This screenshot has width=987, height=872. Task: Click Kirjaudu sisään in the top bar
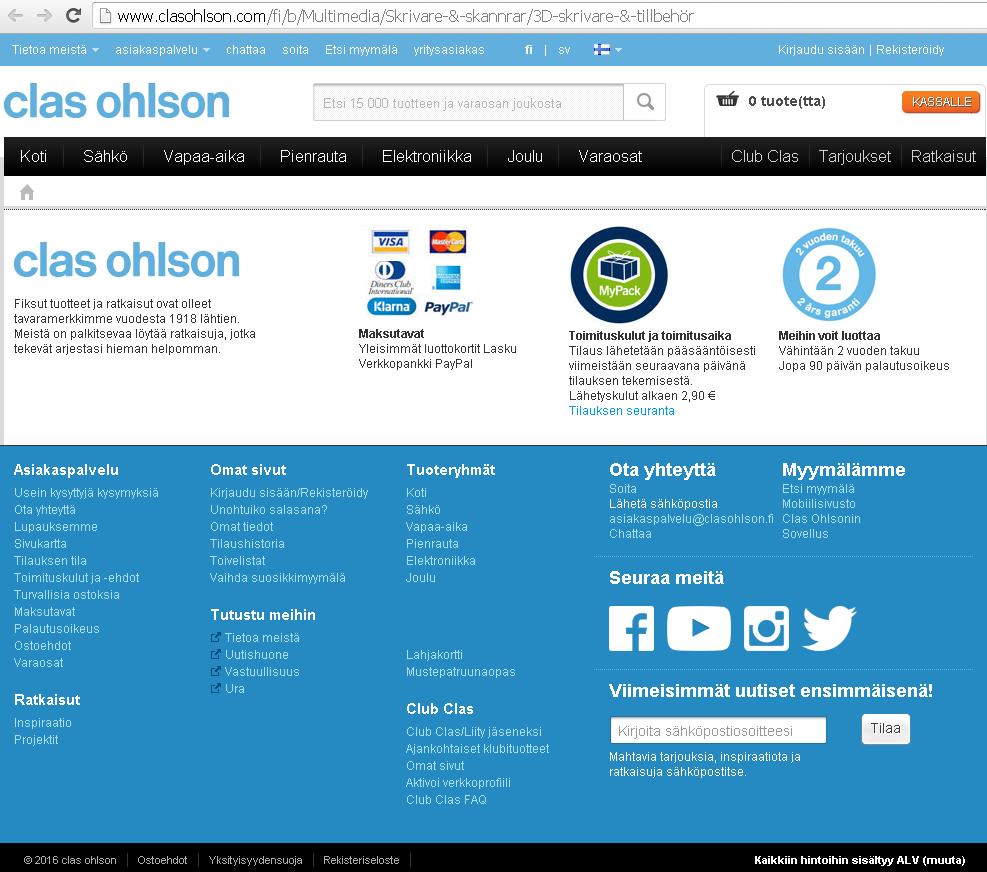821,50
